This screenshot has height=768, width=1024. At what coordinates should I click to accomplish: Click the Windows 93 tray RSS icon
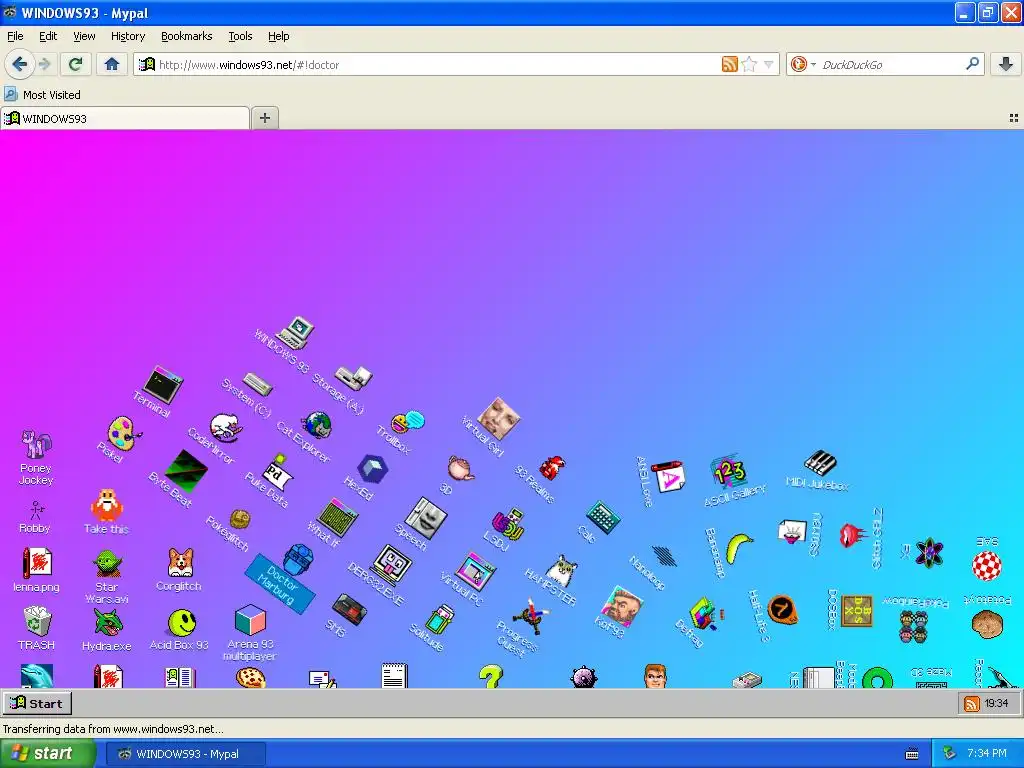tap(972, 703)
